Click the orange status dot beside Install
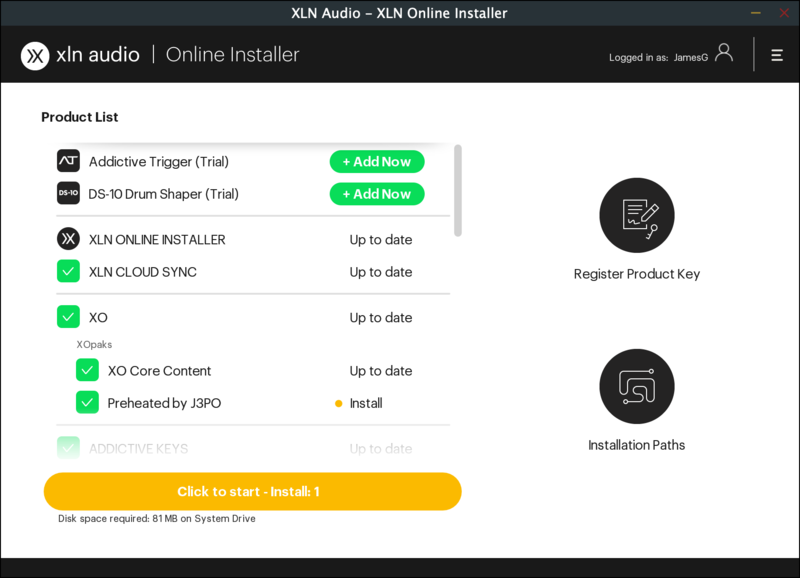Screen dimensions: 800x578 (338, 404)
